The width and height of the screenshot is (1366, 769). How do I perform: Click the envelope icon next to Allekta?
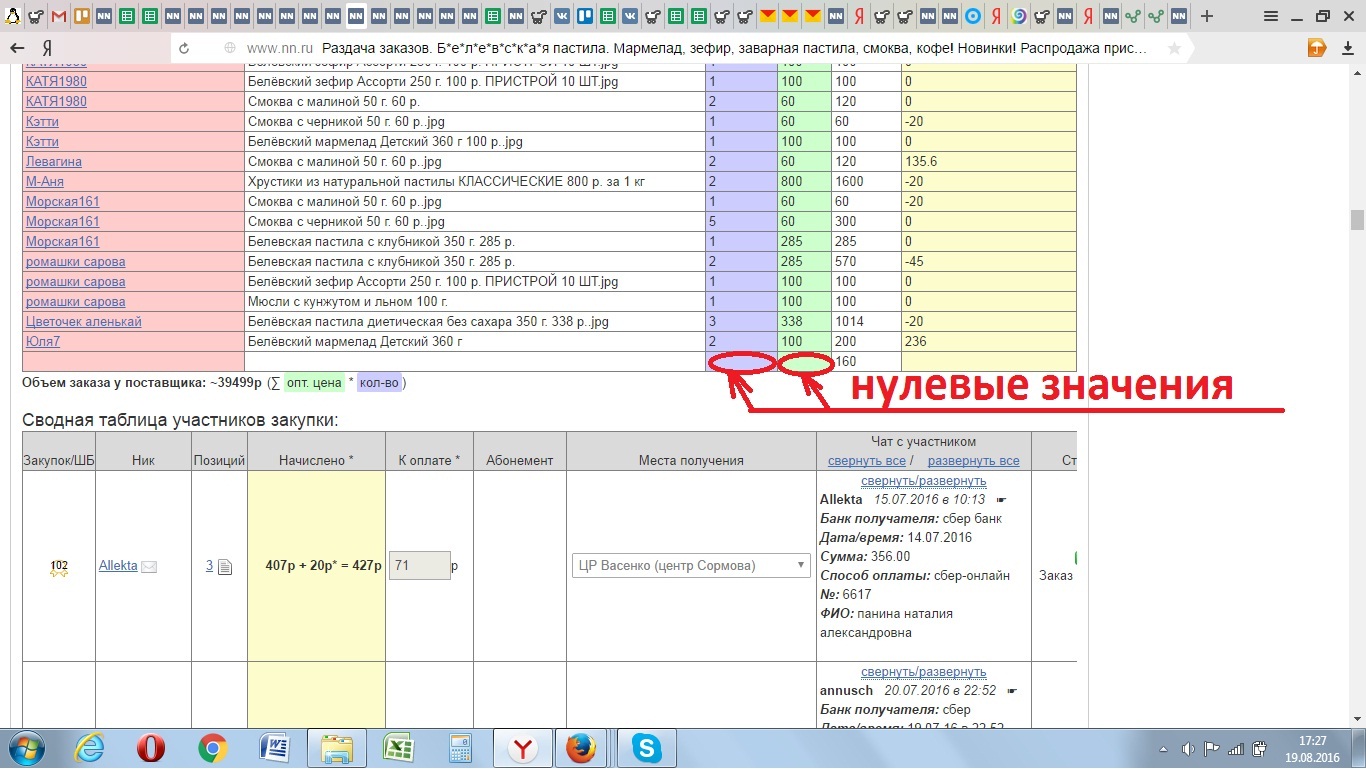click(x=149, y=567)
